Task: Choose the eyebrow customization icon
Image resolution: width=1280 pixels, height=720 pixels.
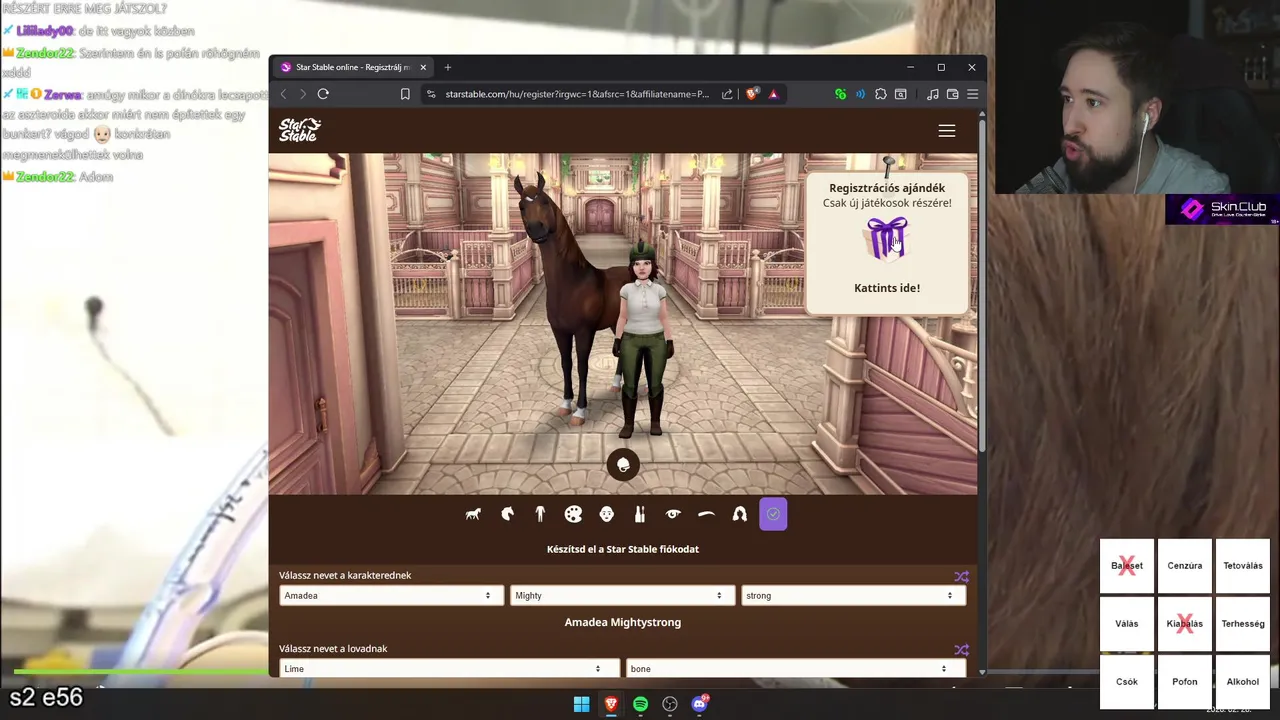Action: coord(706,514)
